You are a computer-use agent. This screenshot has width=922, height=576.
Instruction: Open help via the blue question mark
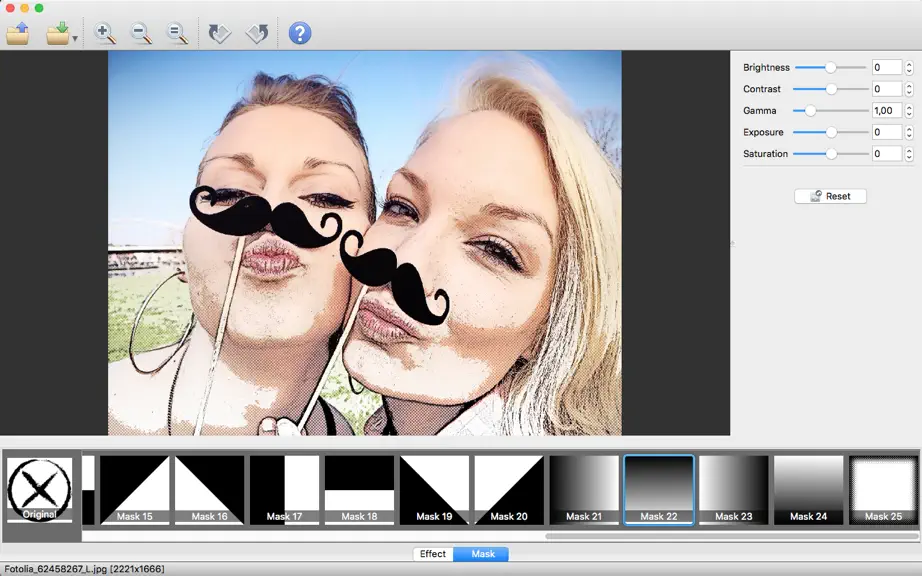[300, 33]
